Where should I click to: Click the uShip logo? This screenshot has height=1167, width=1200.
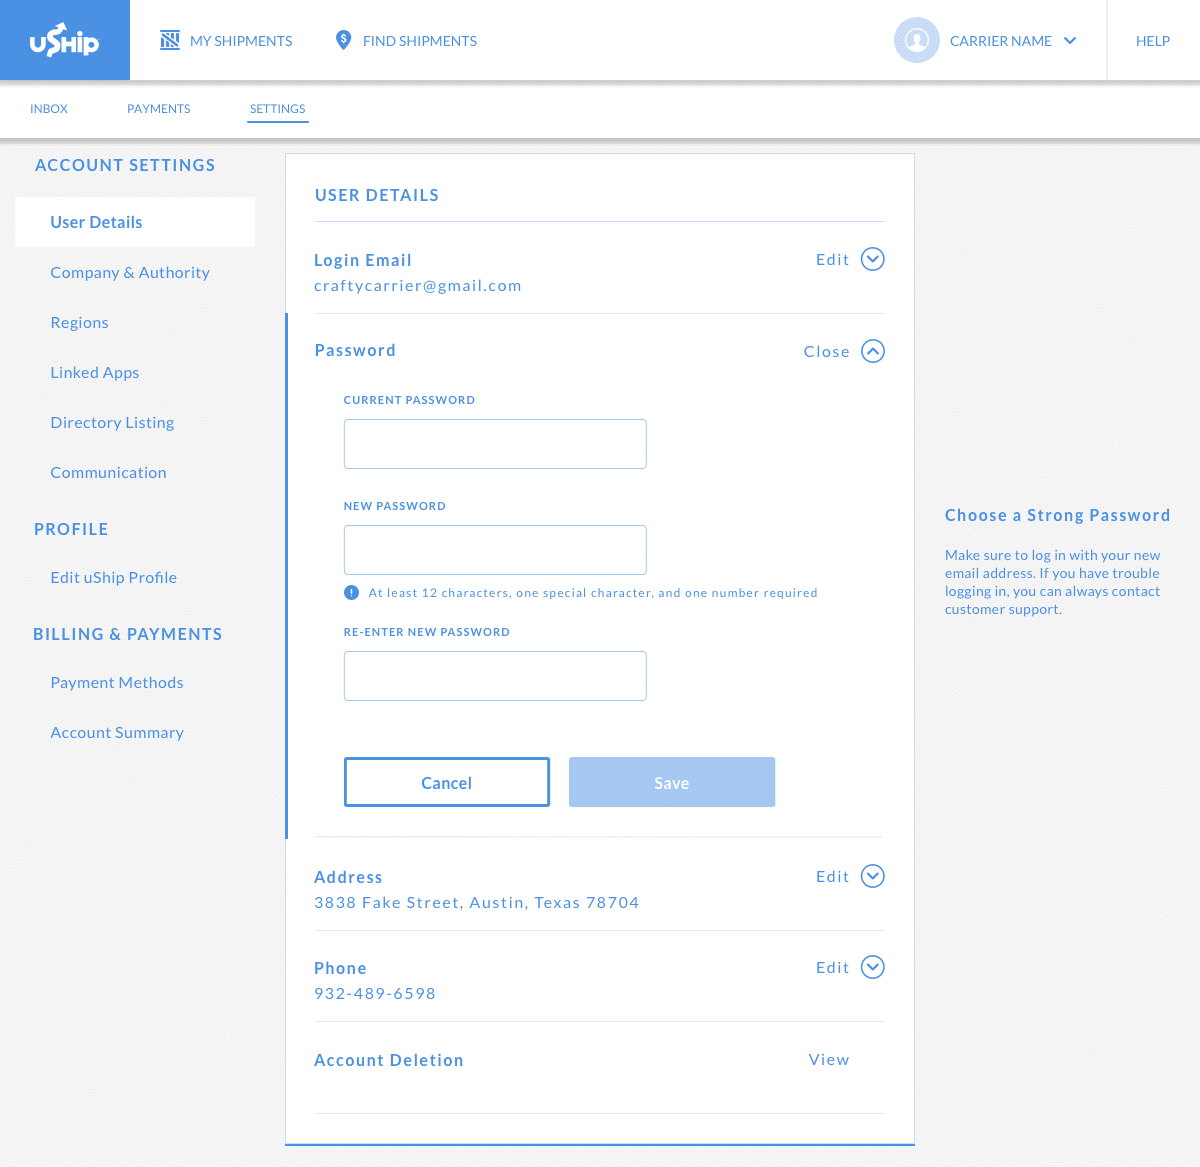[x=64, y=40]
